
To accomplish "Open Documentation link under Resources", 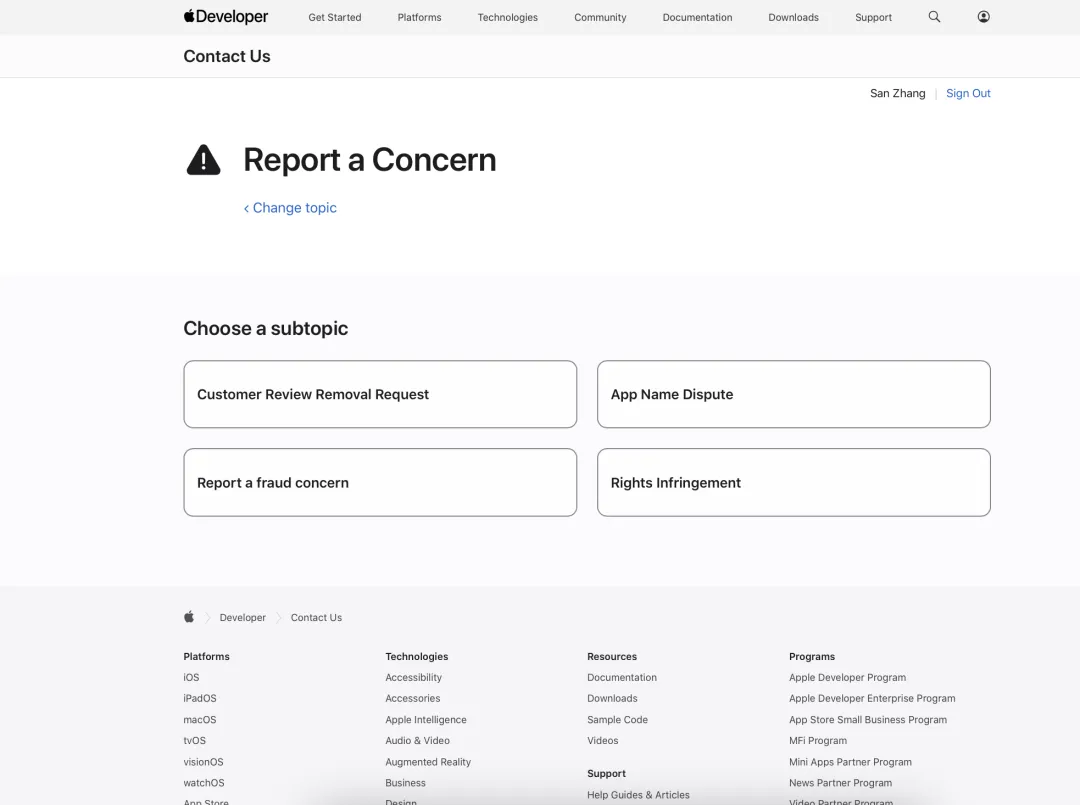I will click(622, 678).
